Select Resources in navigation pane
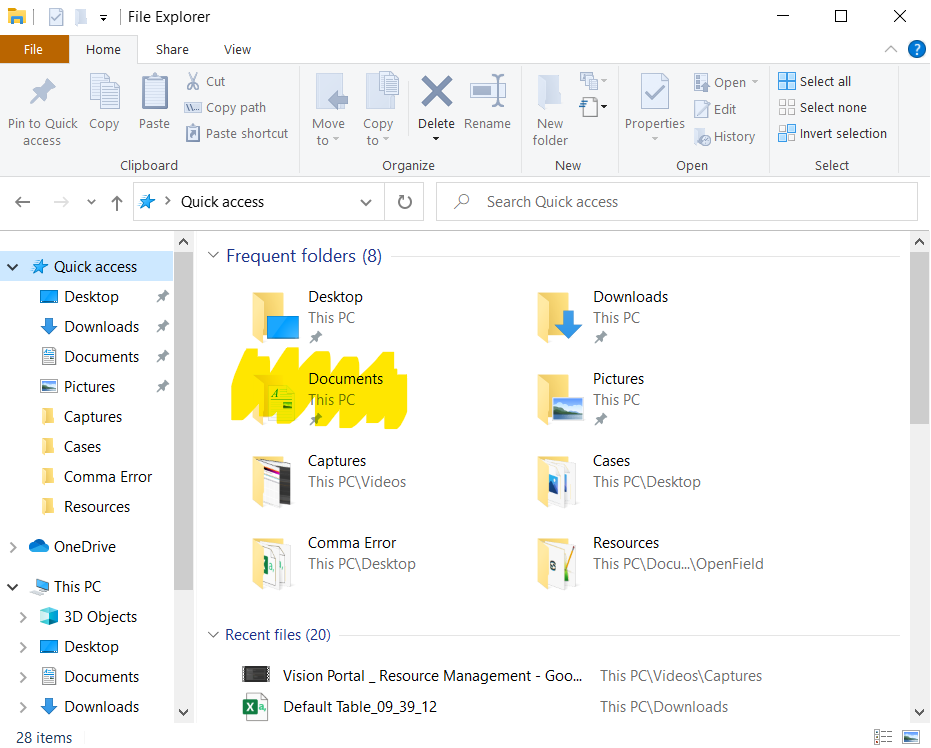931x748 pixels. pos(97,507)
